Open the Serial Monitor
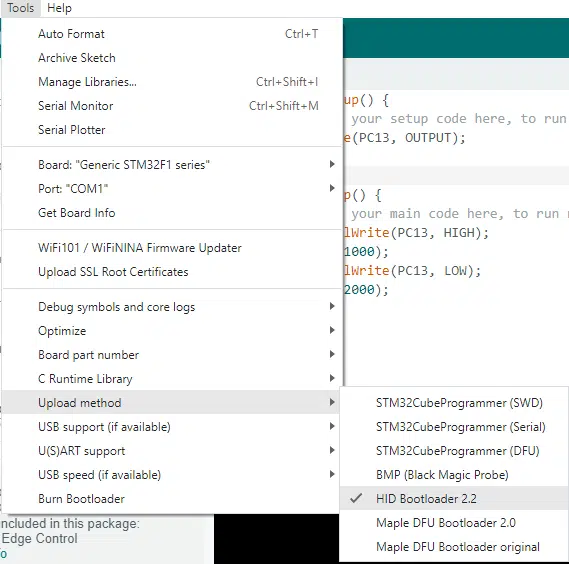This screenshot has width=569, height=564. [x=172, y=106]
